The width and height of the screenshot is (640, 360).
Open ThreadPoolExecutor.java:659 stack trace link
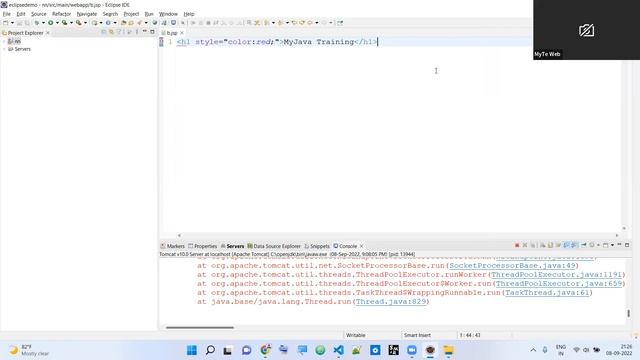pos(559,284)
